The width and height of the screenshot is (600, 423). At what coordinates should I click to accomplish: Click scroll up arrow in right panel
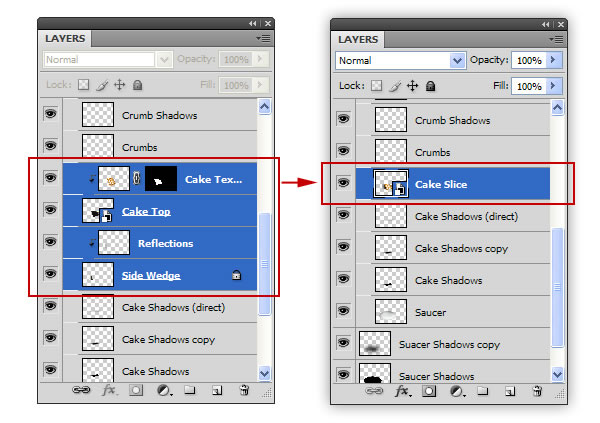click(558, 108)
